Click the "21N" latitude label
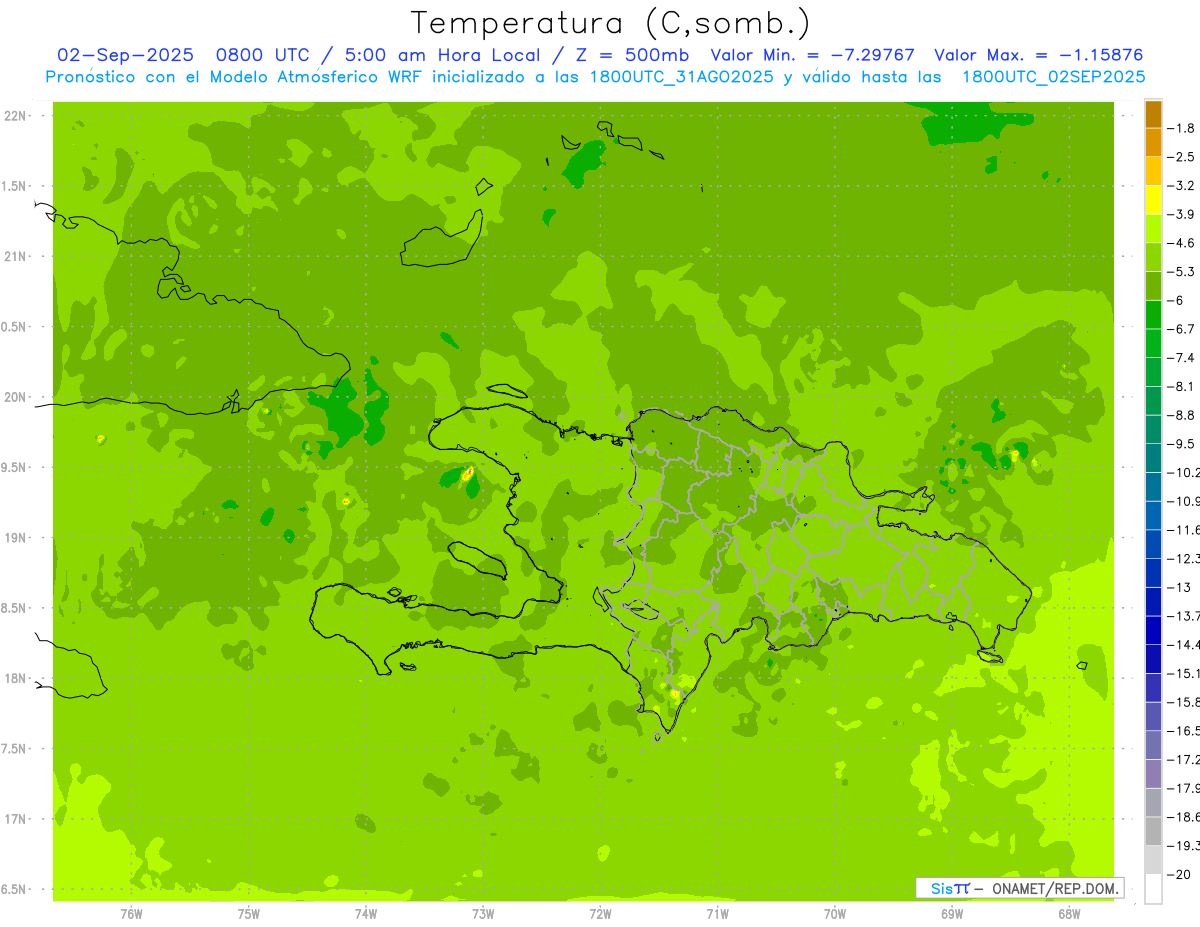 (x=15, y=256)
